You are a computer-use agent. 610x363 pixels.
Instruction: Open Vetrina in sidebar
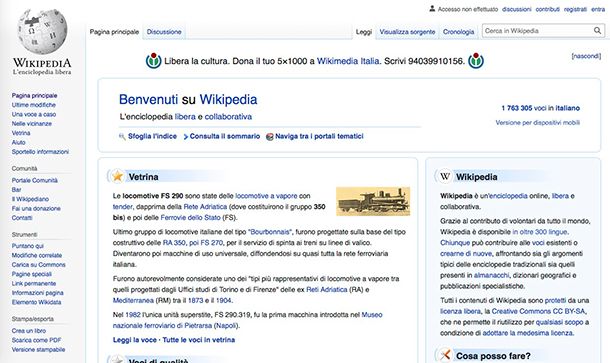point(21,133)
